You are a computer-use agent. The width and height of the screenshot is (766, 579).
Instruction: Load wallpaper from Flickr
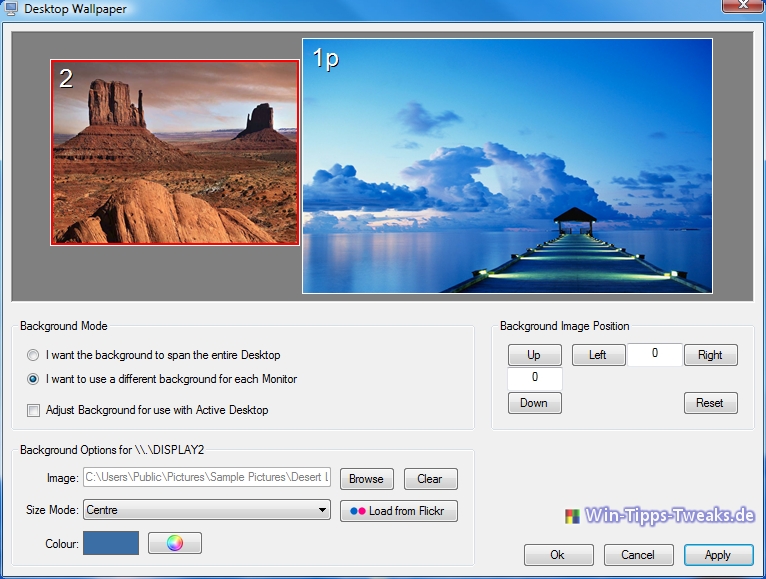(x=399, y=511)
